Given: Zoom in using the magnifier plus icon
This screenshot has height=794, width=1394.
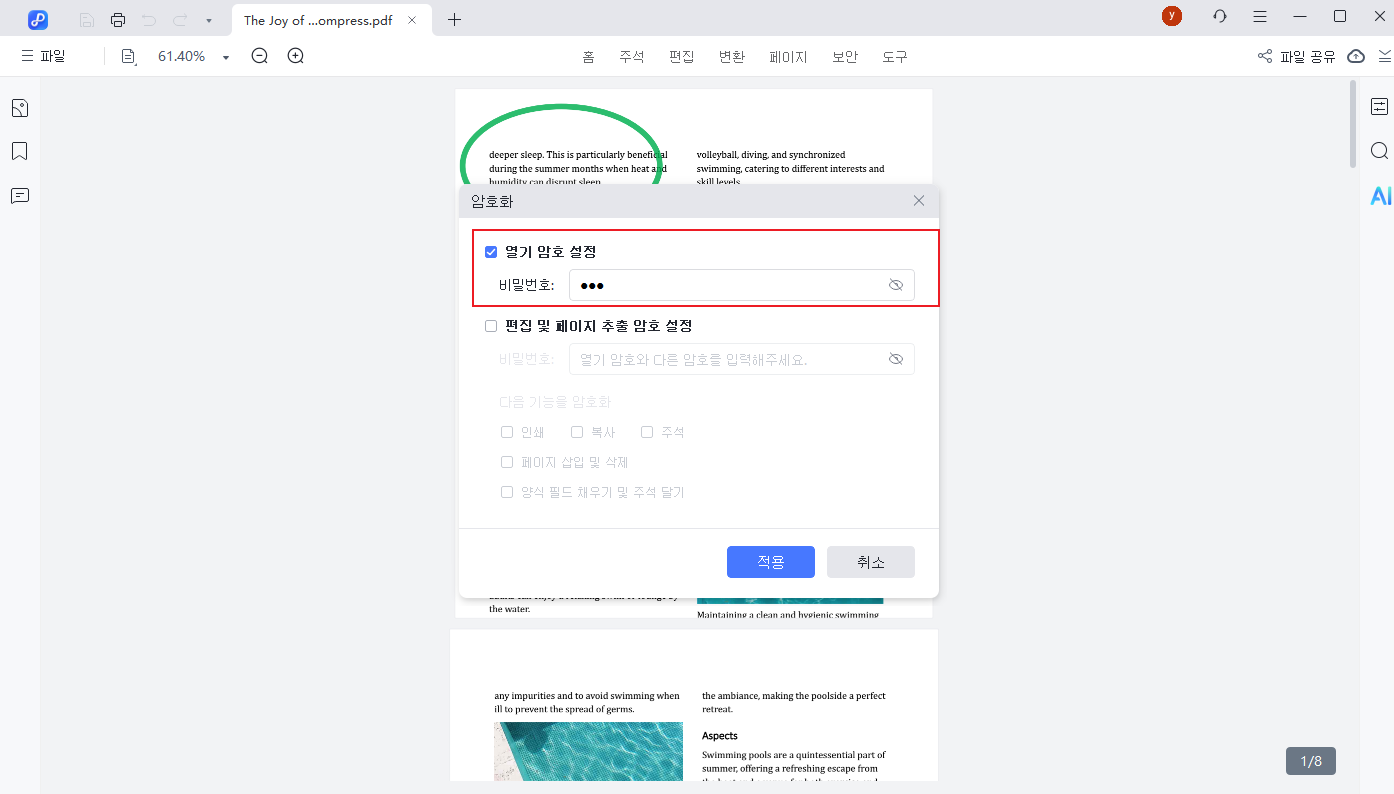Looking at the screenshot, I should click(295, 56).
